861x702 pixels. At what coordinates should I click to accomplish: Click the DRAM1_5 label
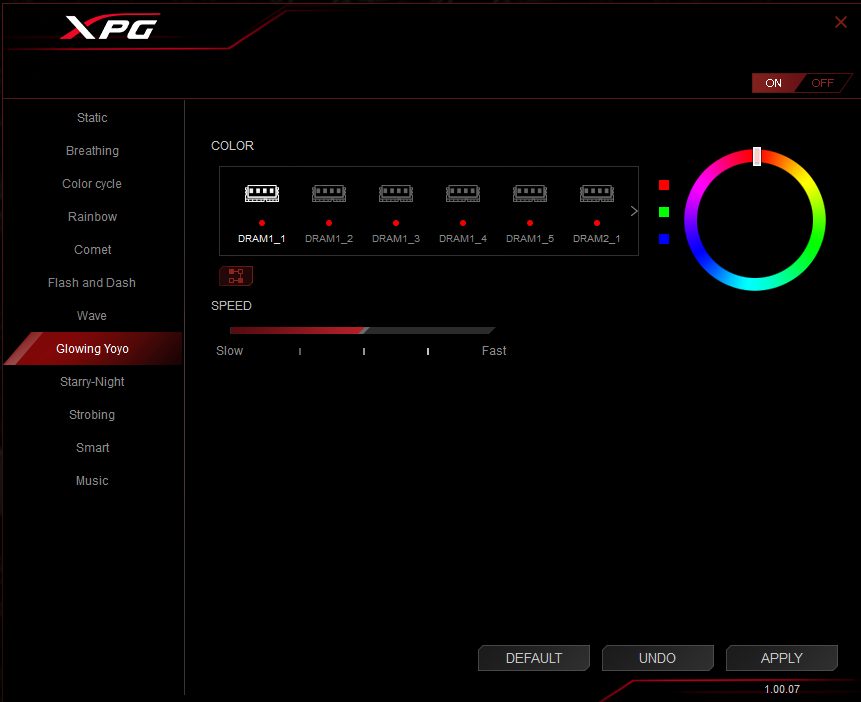coord(530,238)
